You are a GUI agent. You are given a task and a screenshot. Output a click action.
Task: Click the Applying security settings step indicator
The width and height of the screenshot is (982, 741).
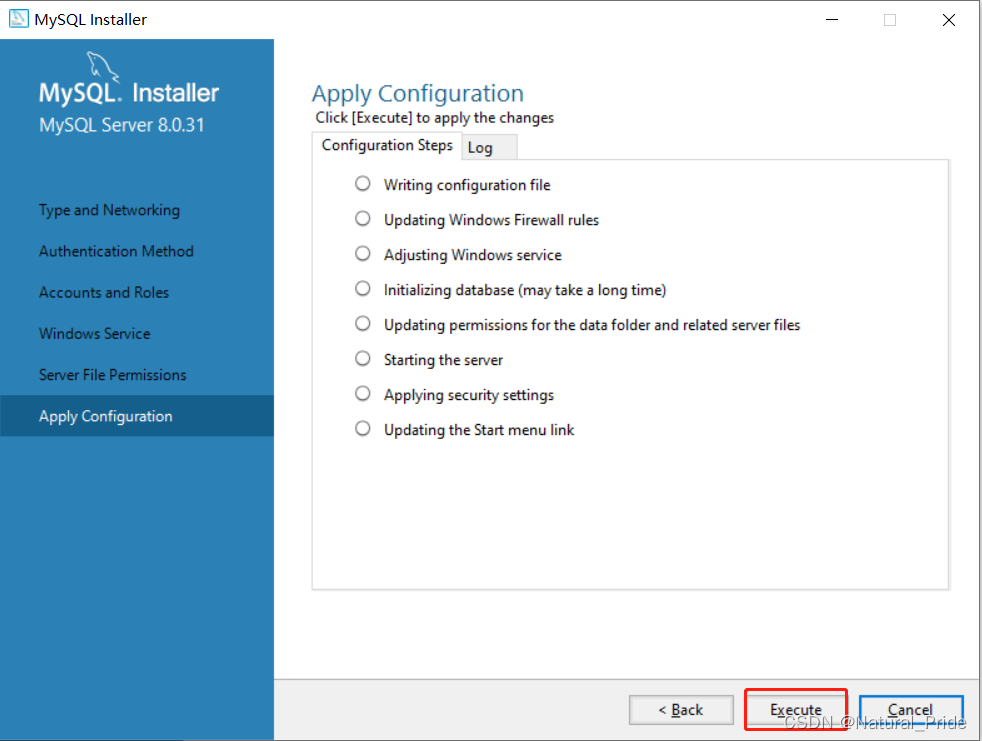pos(362,393)
